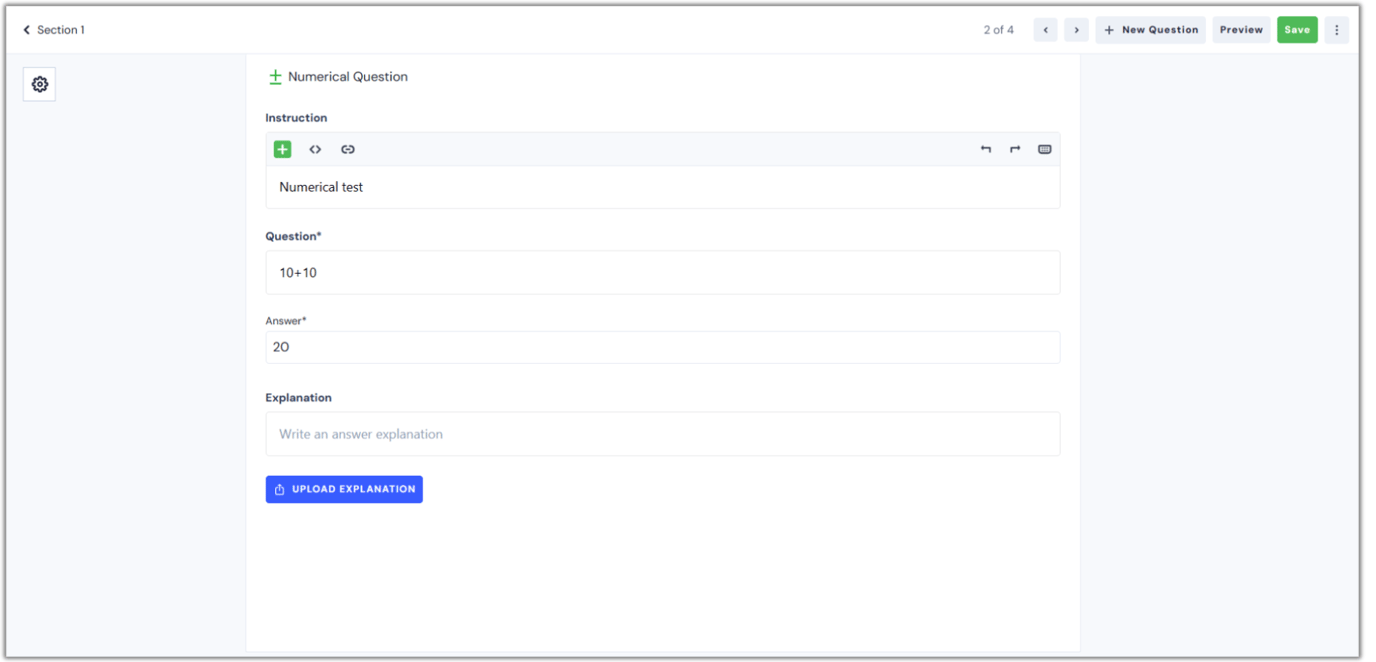
Task: Click the green plus insert icon
Action: tap(282, 149)
